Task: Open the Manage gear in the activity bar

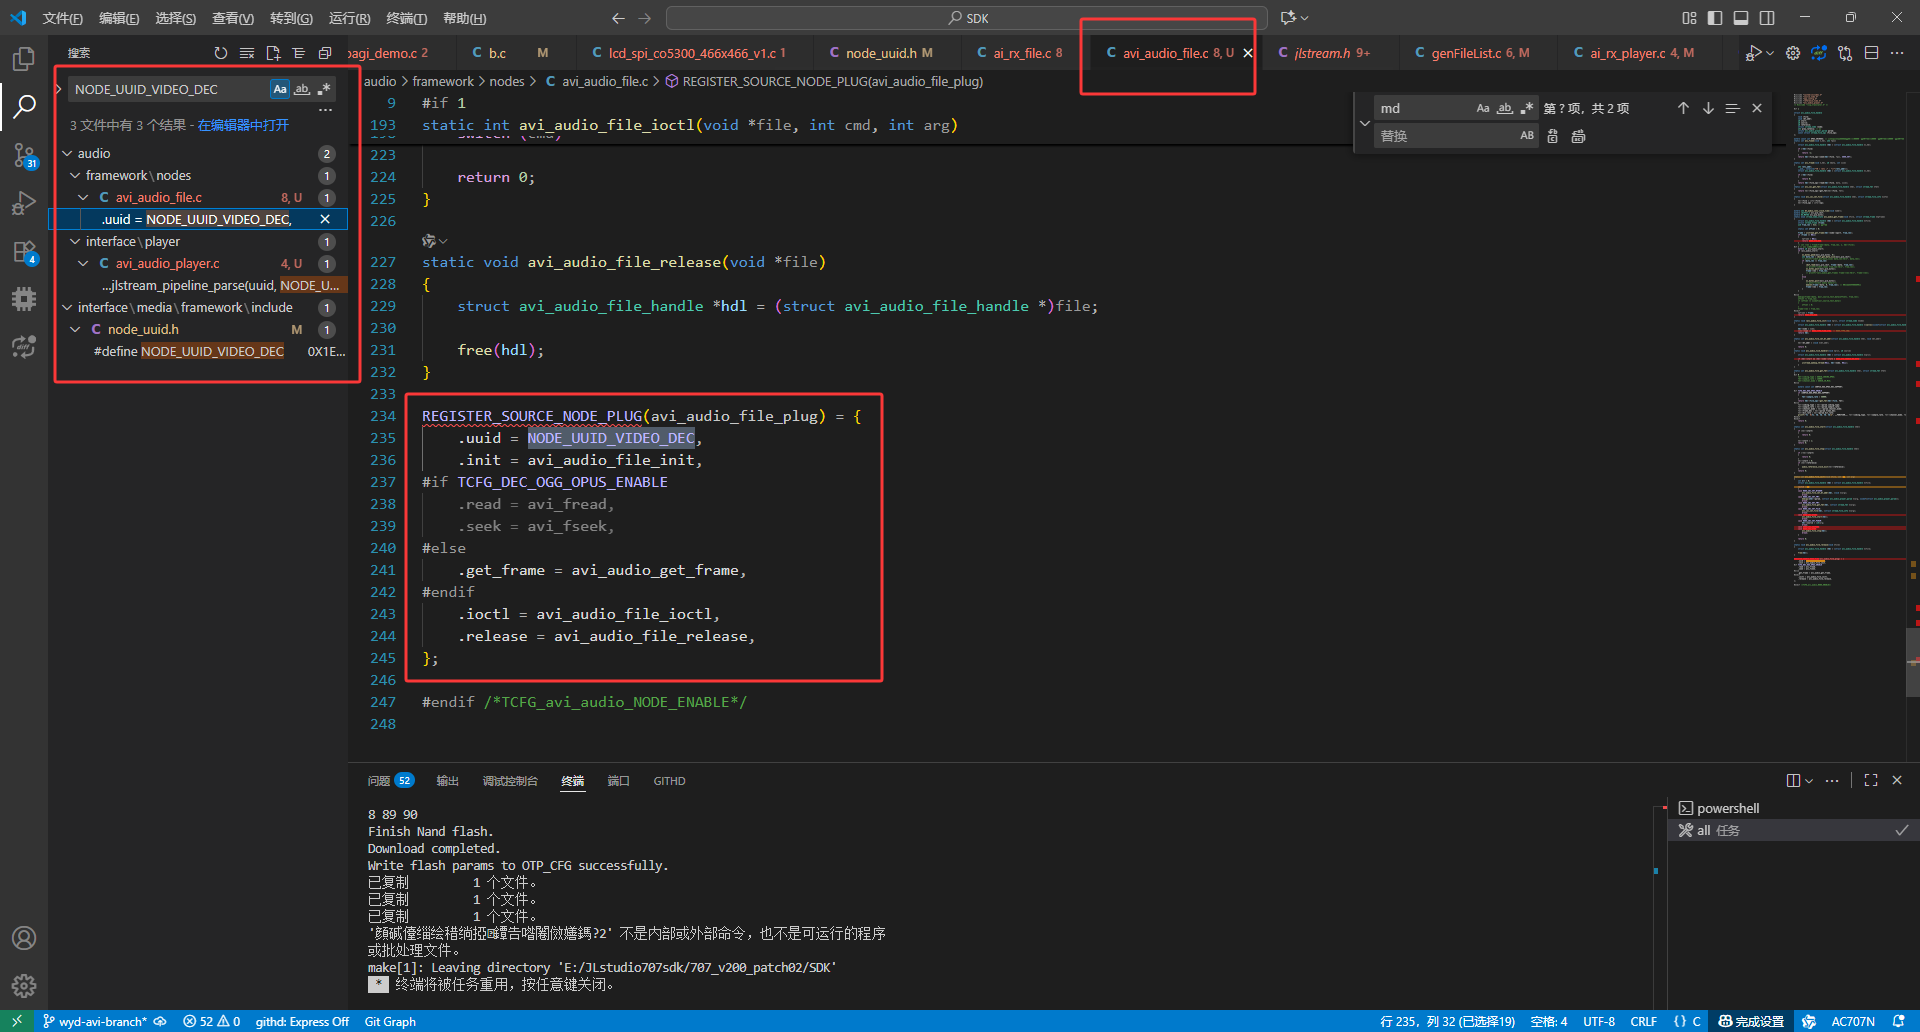Action: tap(24, 986)
